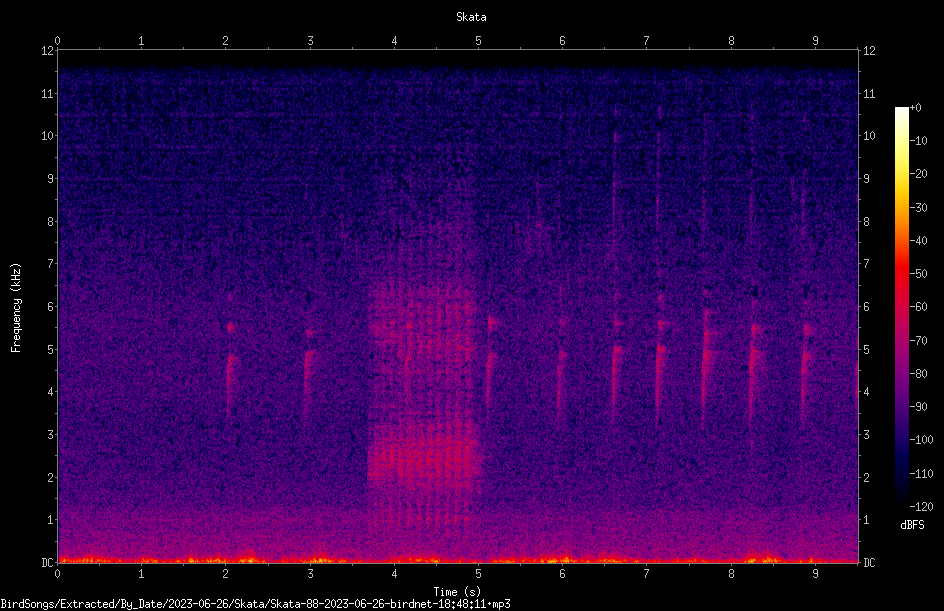Screen dimensions: 944x611
Task: Click the "11" tick on the left frequency axis
Action: tap(47, 93)
